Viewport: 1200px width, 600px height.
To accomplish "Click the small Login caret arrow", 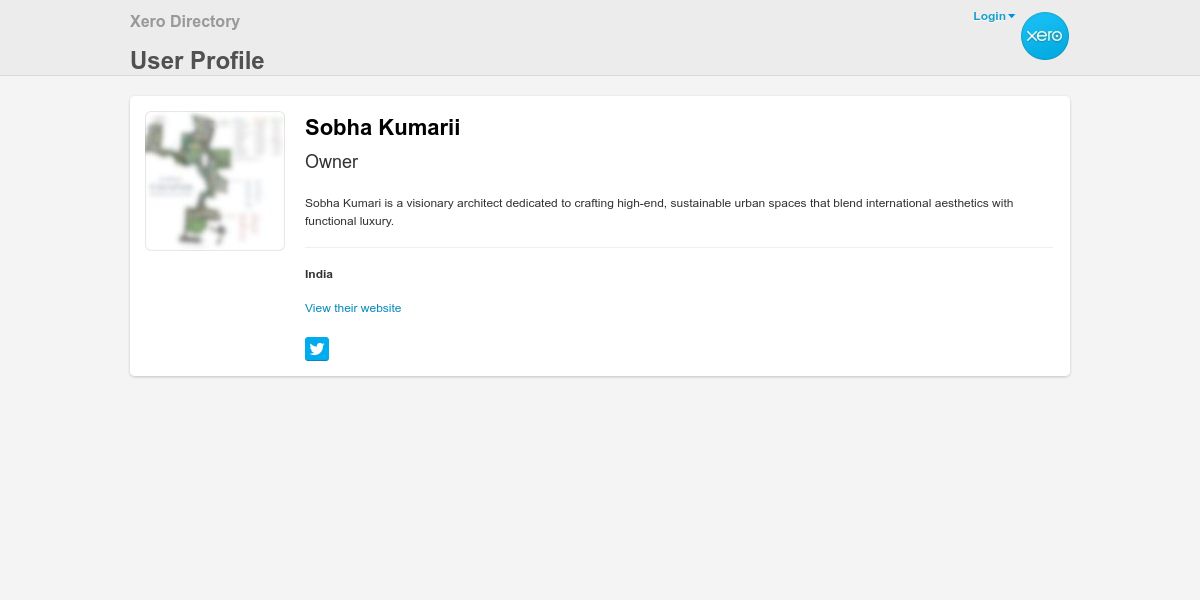I will pyautogui.click(x=1012, y=16).
